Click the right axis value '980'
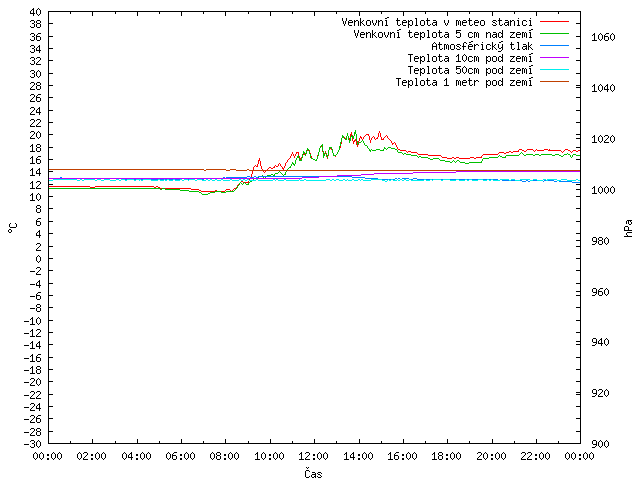This screenshot has width=640, height=480. pyautogui.click(x=600, y=241)
